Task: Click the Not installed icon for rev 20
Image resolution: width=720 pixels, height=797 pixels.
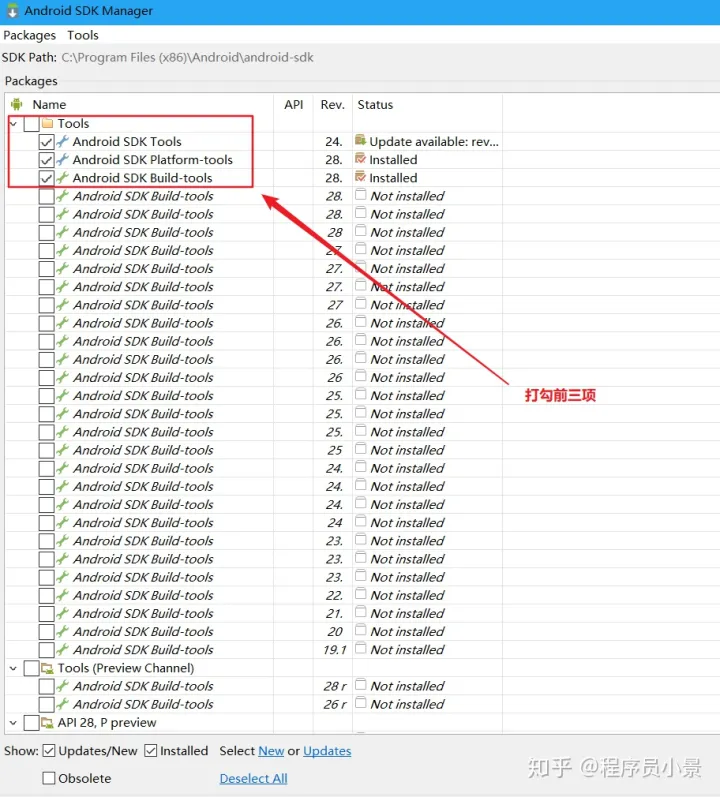Action: click(x=361, y=630)
